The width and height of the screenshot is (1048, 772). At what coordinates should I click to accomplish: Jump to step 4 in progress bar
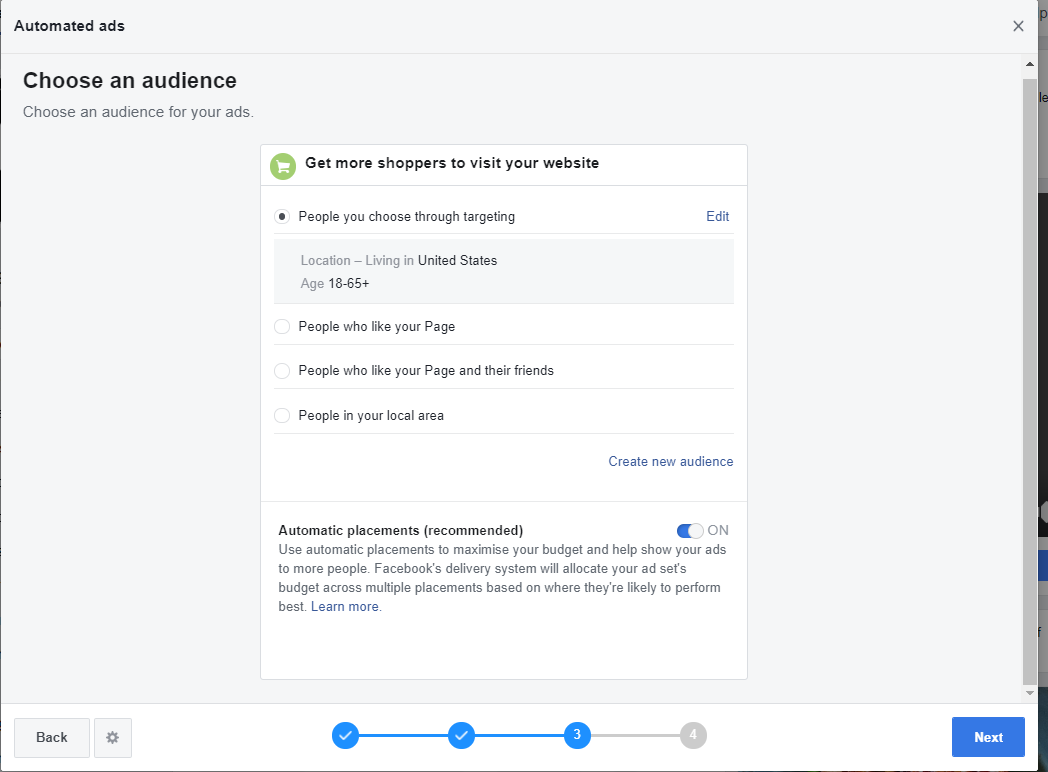coord(693,736)
